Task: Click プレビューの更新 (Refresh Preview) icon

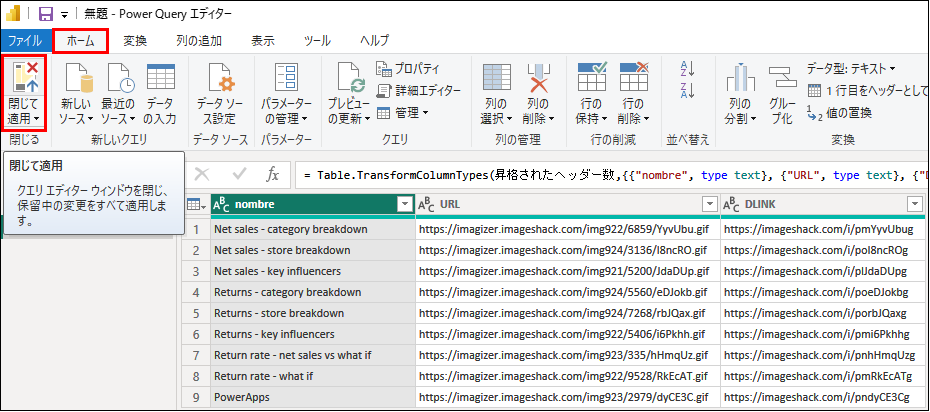Action: (351, 78)
